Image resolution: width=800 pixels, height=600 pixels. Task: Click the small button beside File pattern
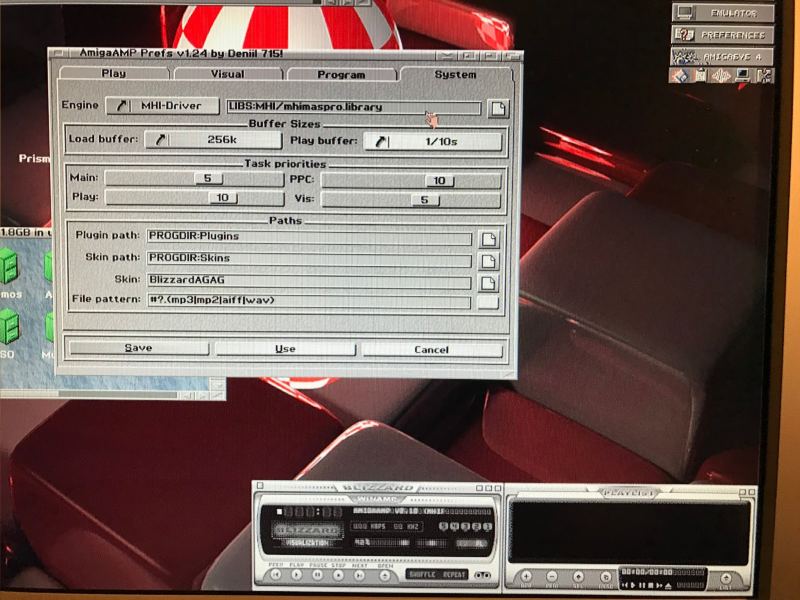tap(488, 302)
